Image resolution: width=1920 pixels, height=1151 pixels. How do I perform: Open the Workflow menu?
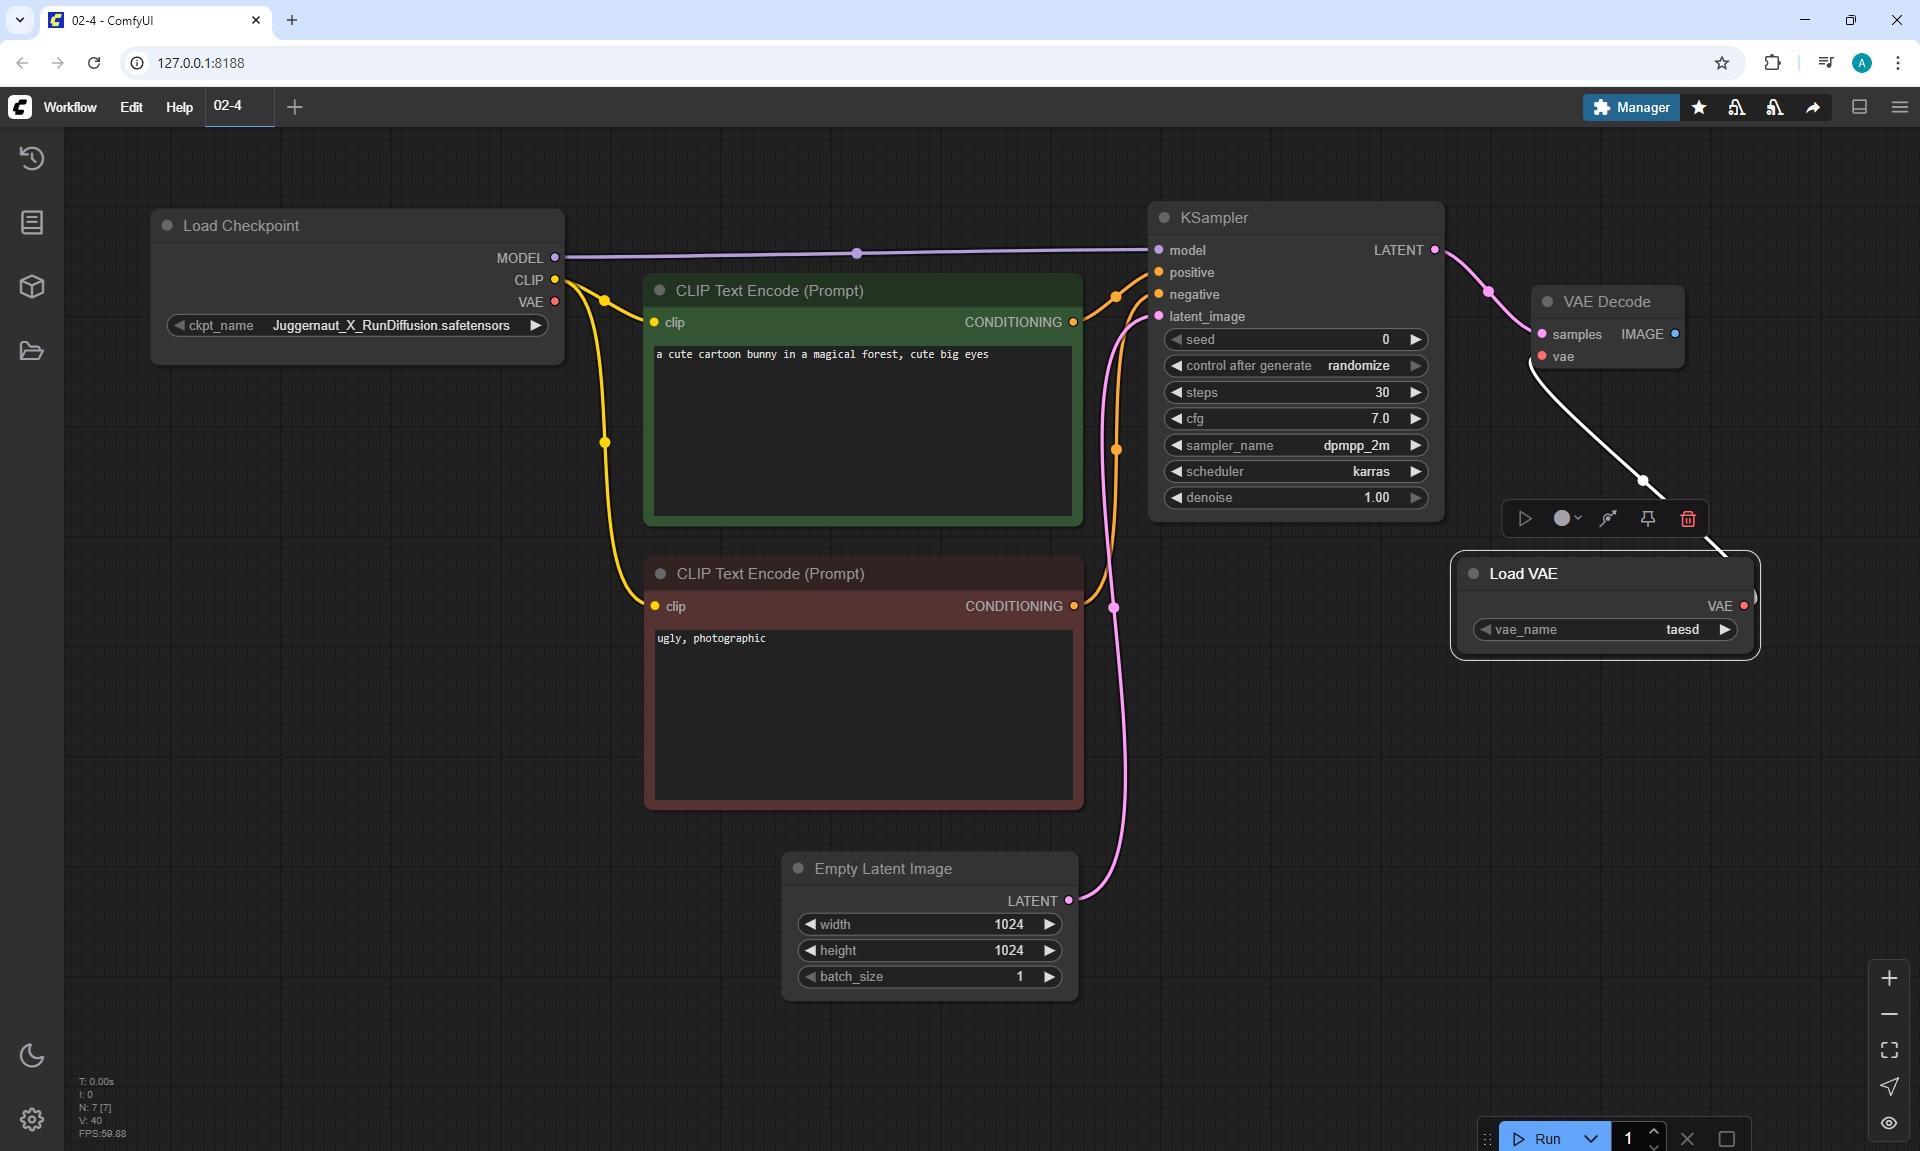[x=70, y=107]
